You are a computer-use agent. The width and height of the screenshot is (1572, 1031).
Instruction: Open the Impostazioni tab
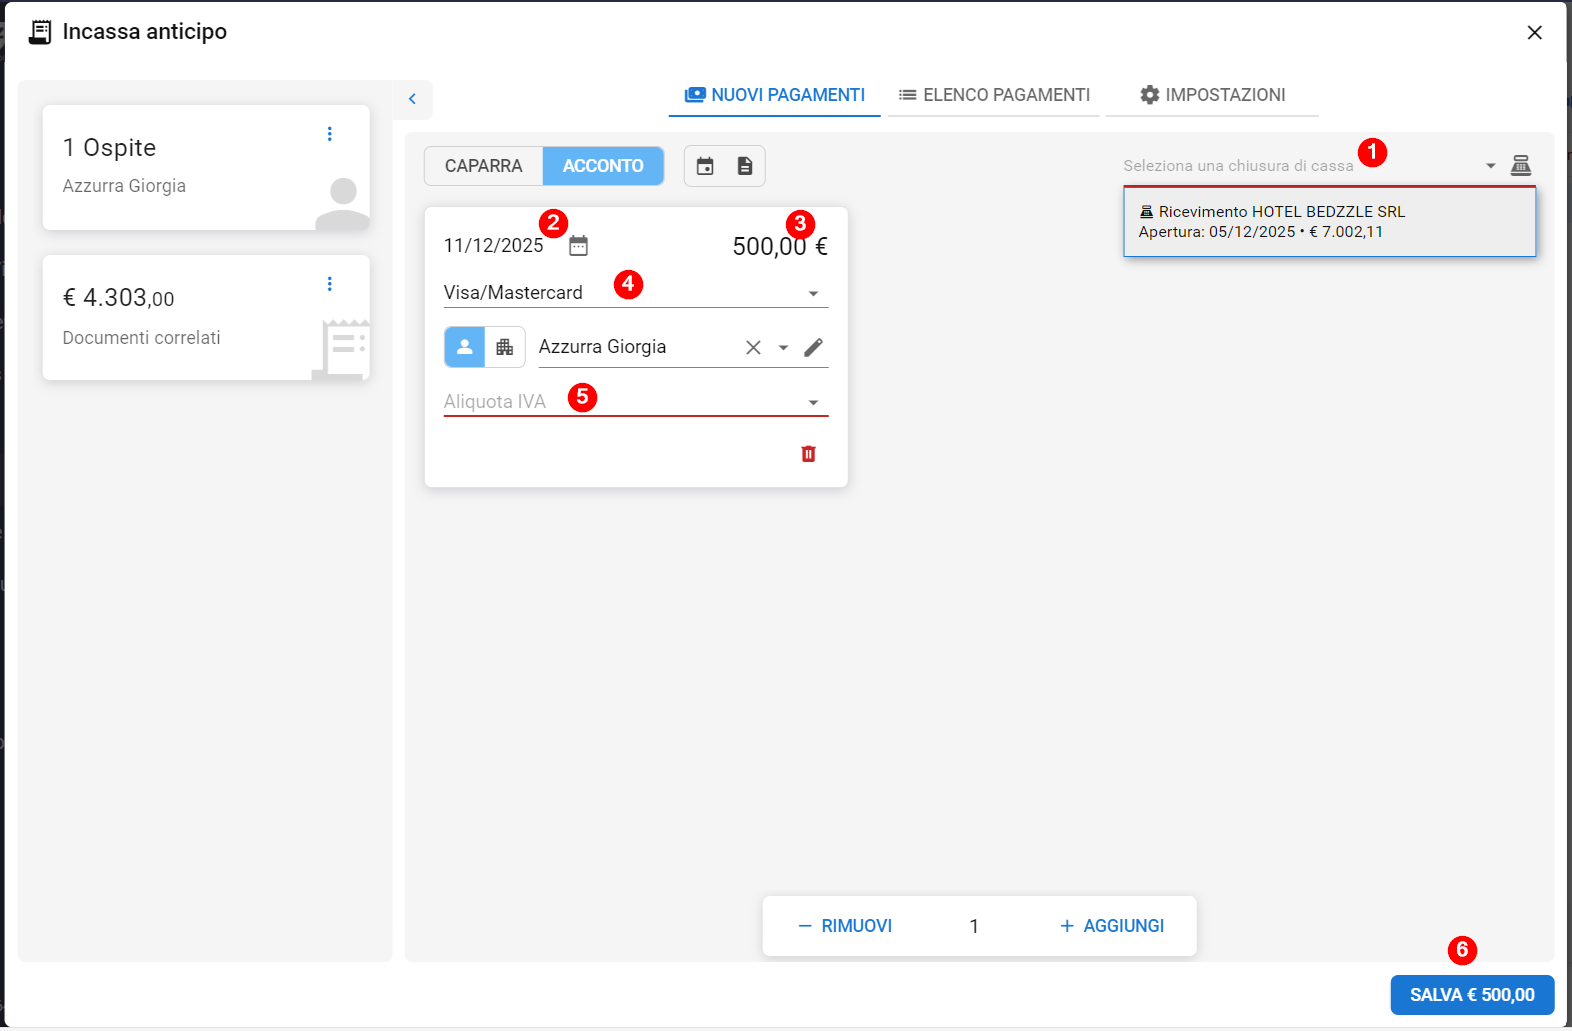click(x=1212, y=95)
